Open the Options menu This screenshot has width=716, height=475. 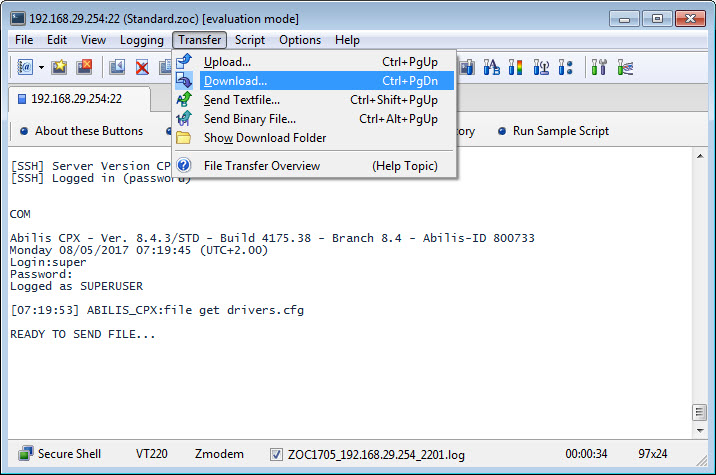coord(300,40)
